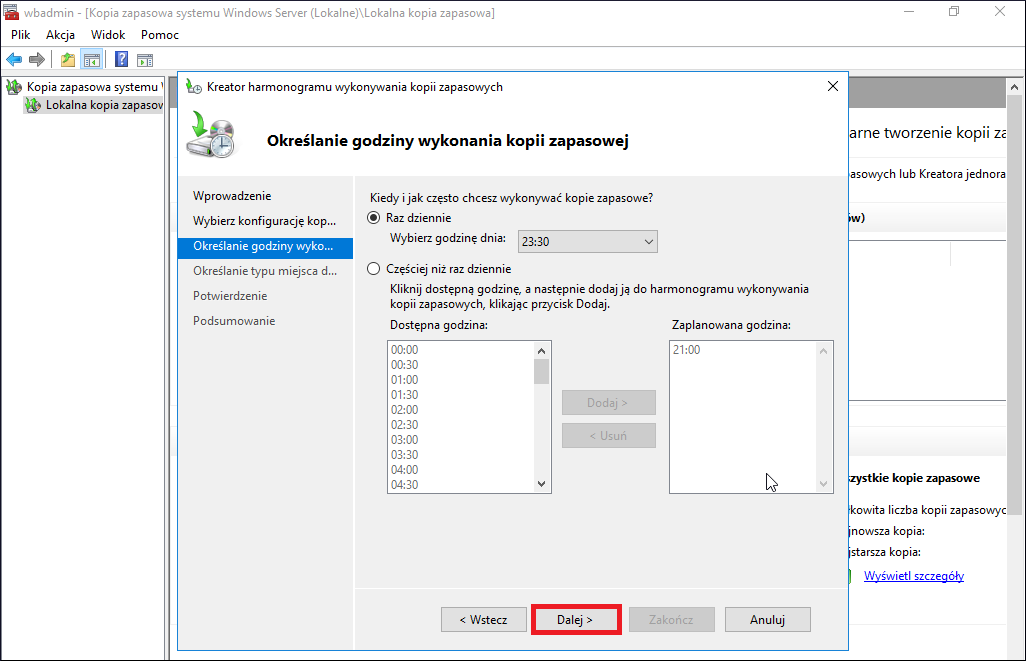This screenshot has width=1026, height=661.
Task: Click the available times scroll down arrow
Action: click(x=541, y=484)
